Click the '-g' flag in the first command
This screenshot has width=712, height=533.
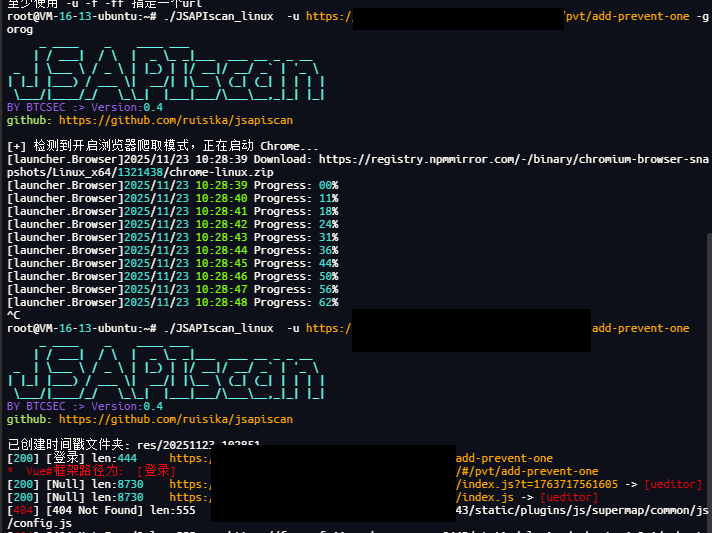click(x=702, y=16)
